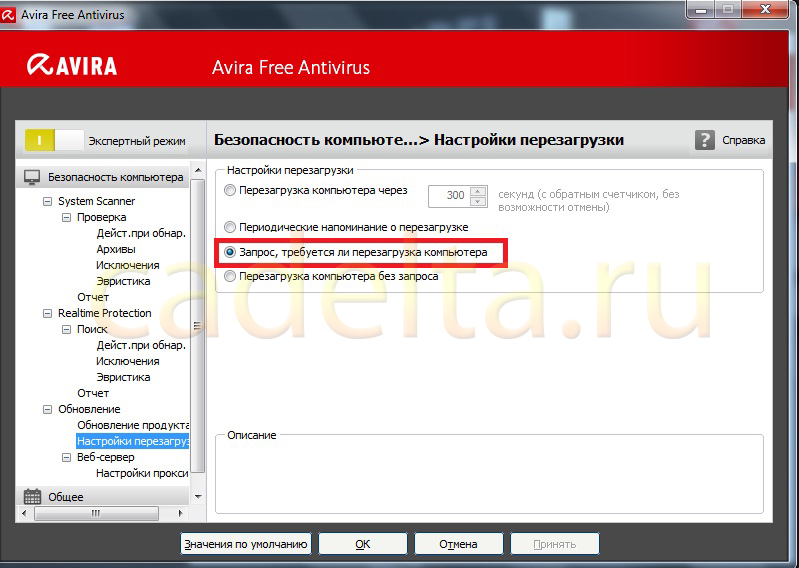This screenshot has width=799, height=568.
Task: Click the horizontal scrollbar left arrow
Action: 24,513
